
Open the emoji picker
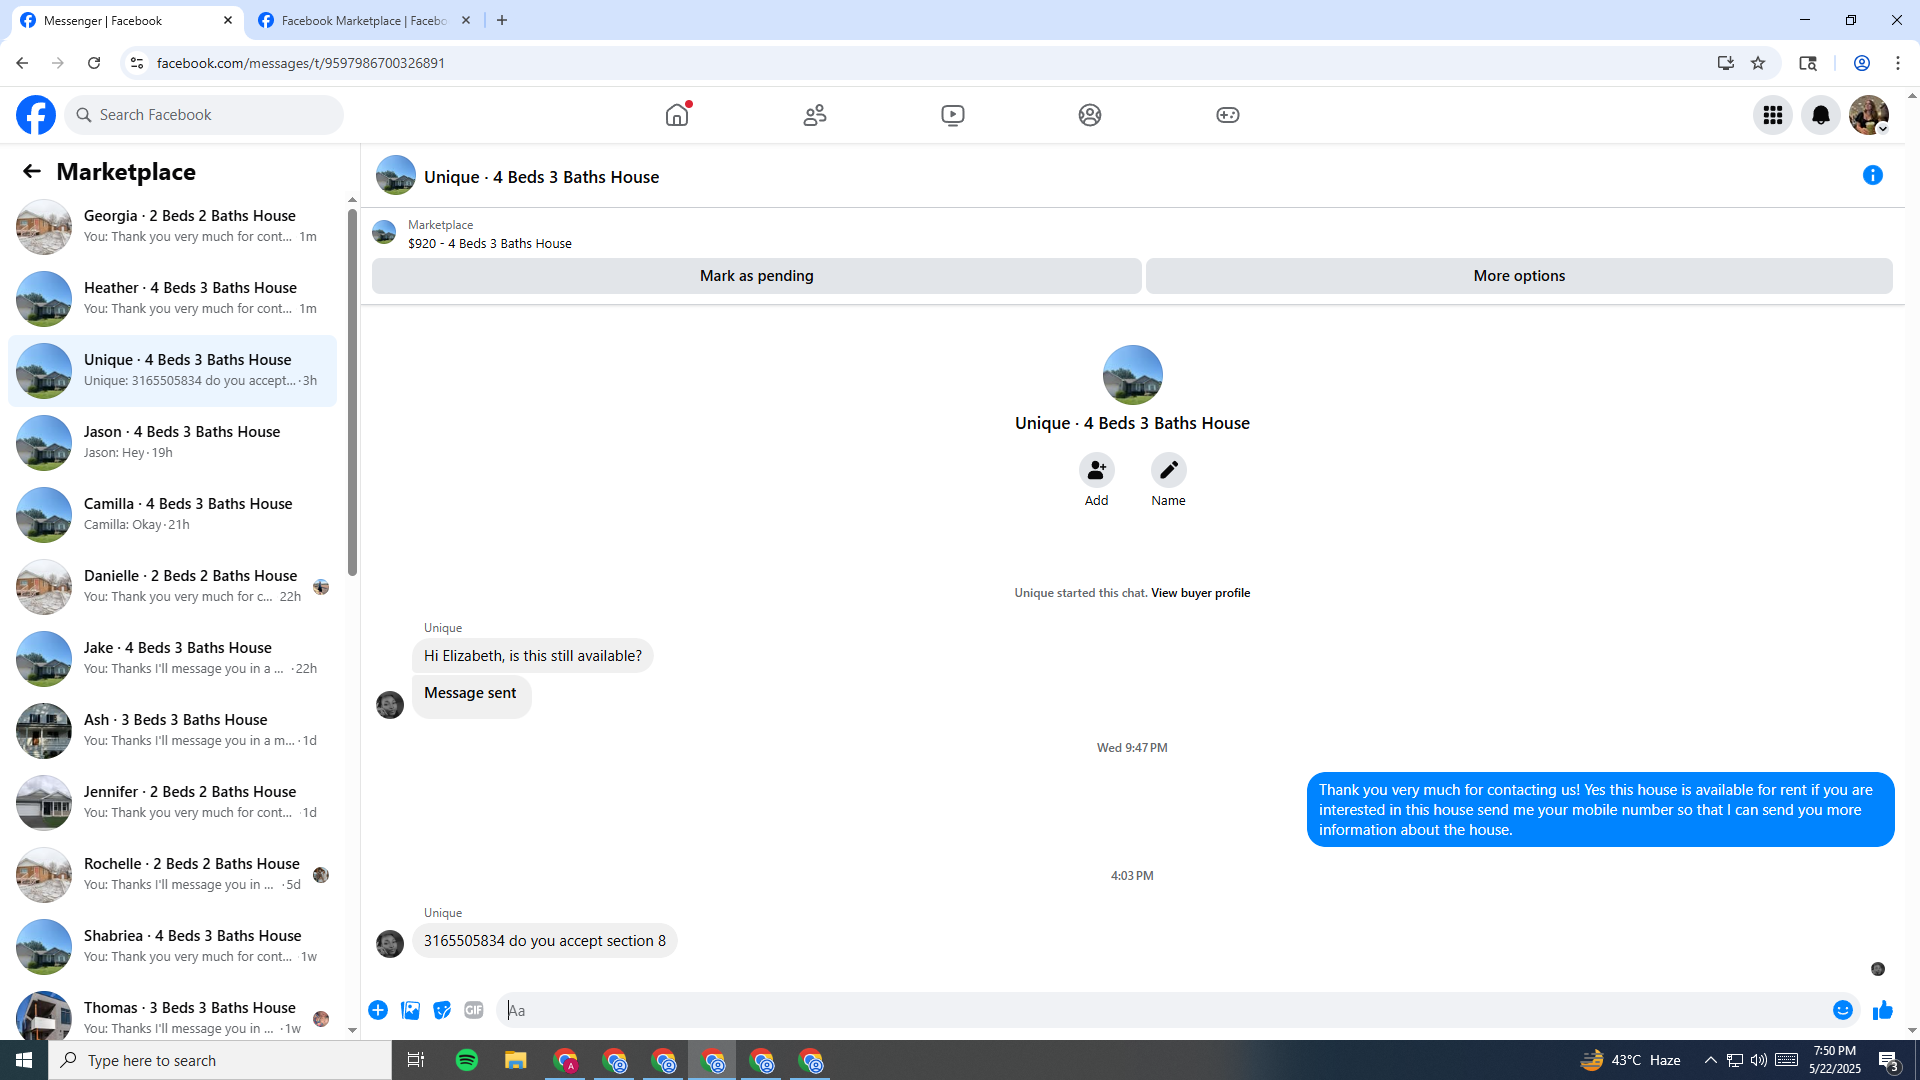tap(1843, 1010)
